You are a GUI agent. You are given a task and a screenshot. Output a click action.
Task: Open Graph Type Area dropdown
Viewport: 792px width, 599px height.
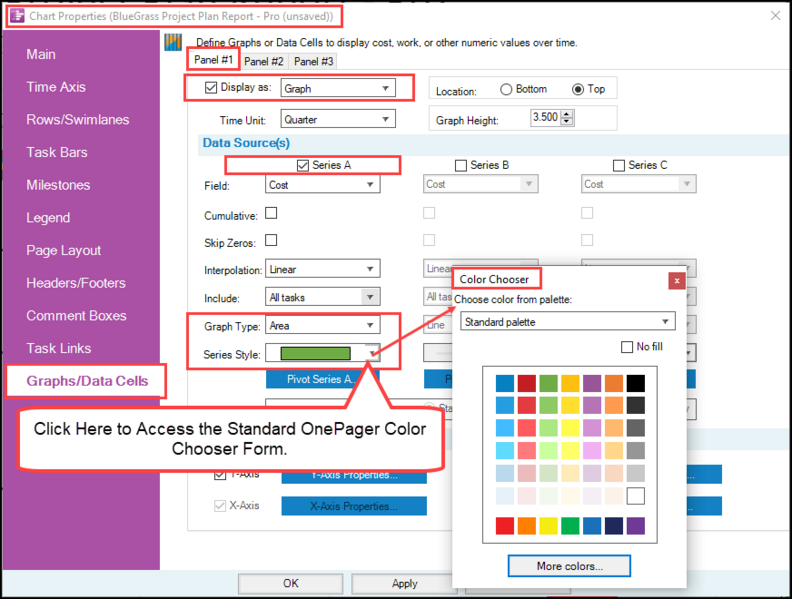323,326
